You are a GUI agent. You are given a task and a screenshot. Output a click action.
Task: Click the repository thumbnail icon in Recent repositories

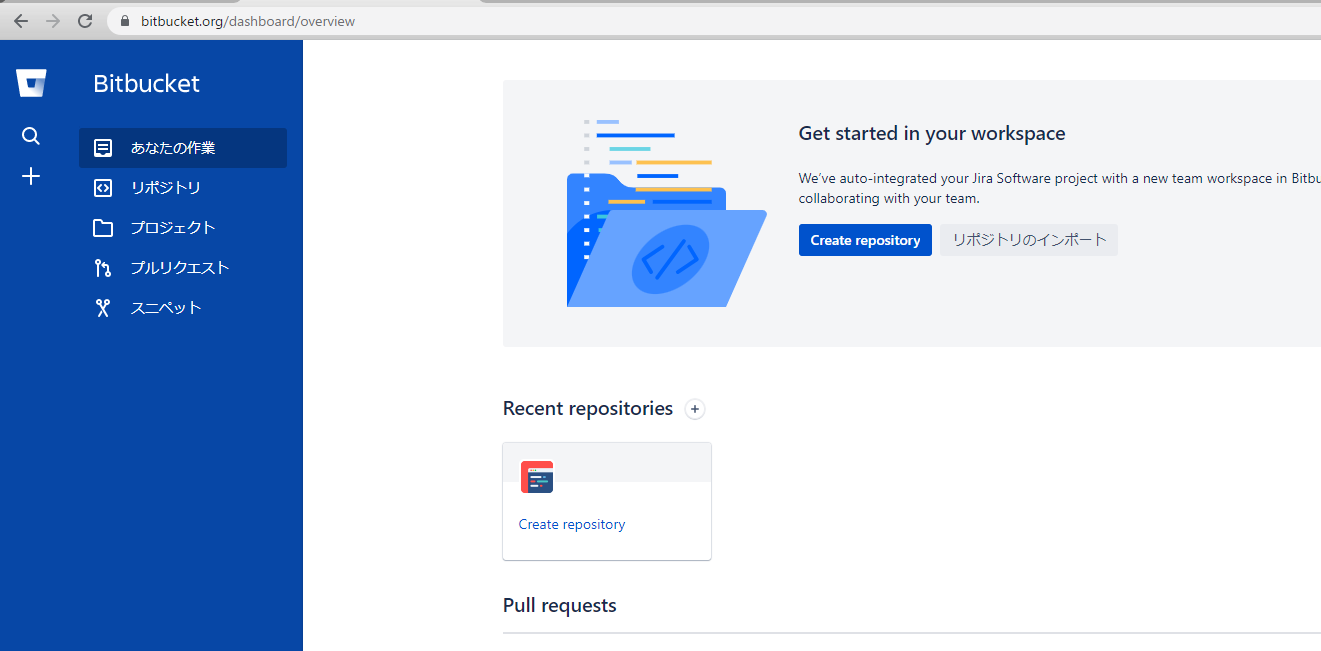tap(537, 477)
